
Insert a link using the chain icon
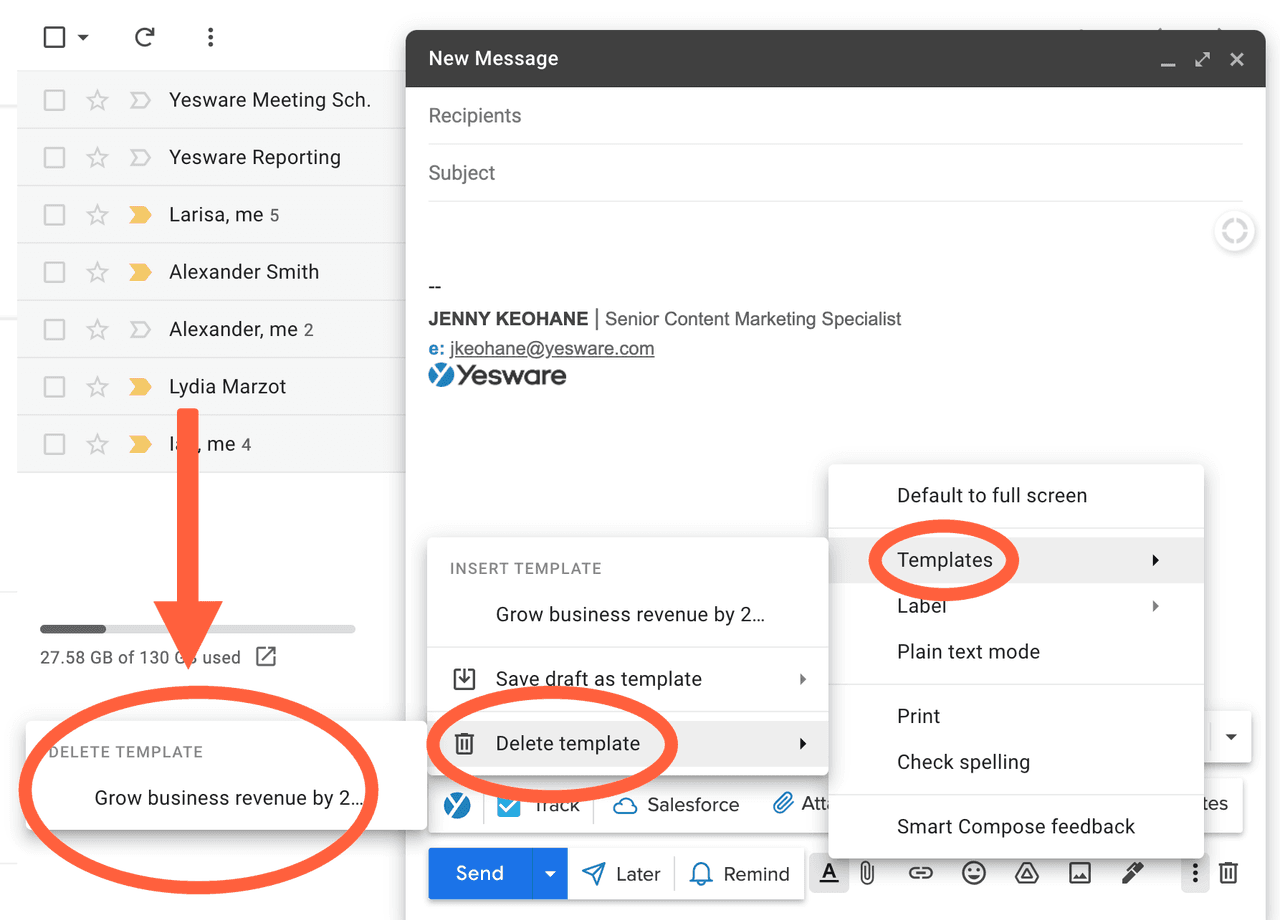click(920, 873)
